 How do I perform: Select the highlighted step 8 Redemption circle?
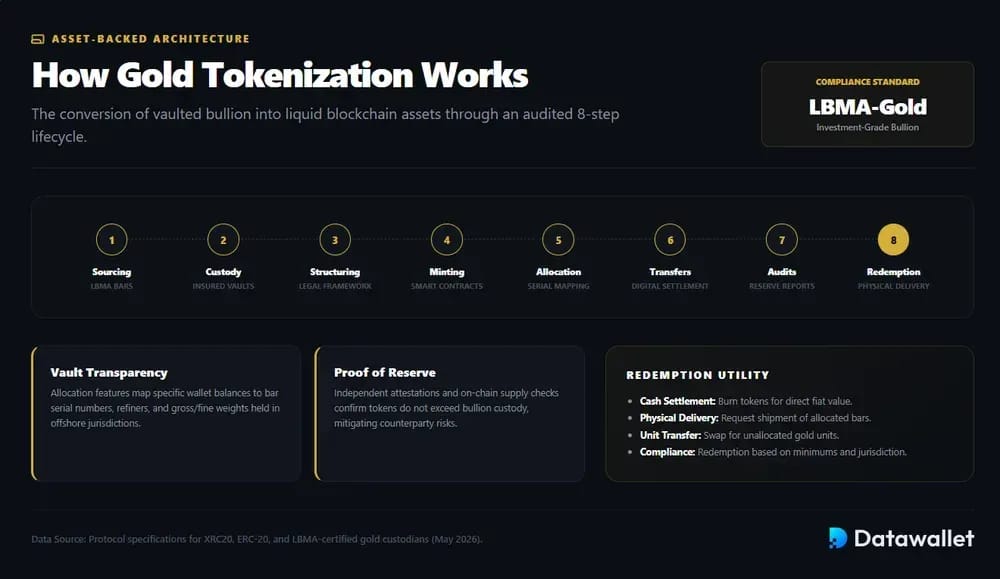[x=893, y=240]
